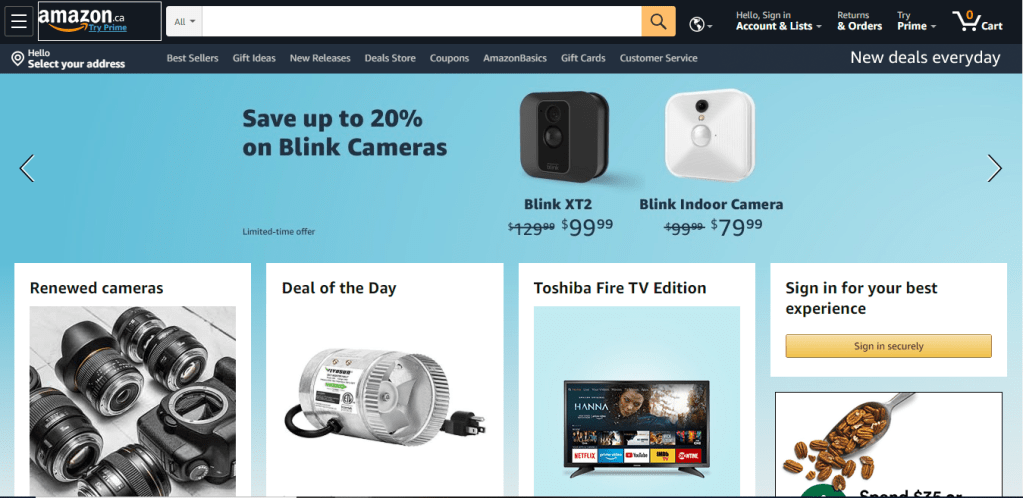
Task: Expand the All search category dropdown
Action: 185,22
